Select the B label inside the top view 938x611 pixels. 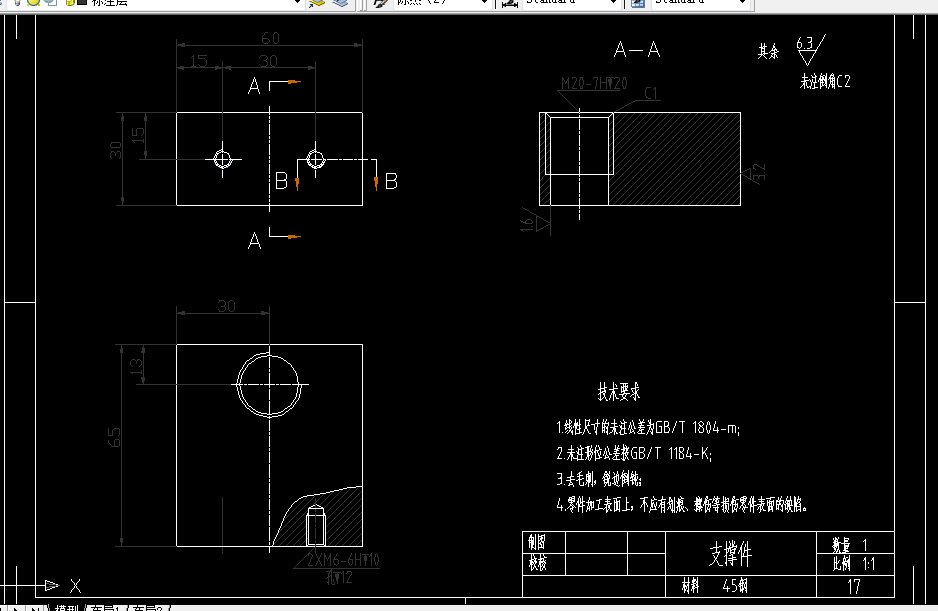click(281, 181)
